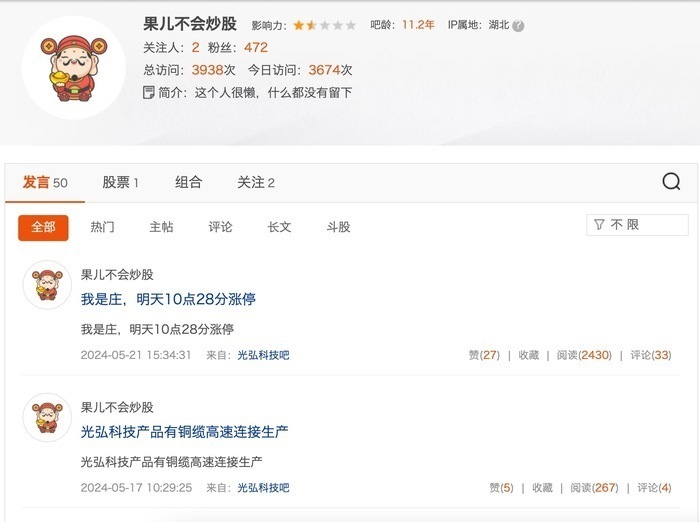Viewport: 700px width, 522px height.
Task: Click the funnel icon in the filter box
Action: tap(599, 225)
